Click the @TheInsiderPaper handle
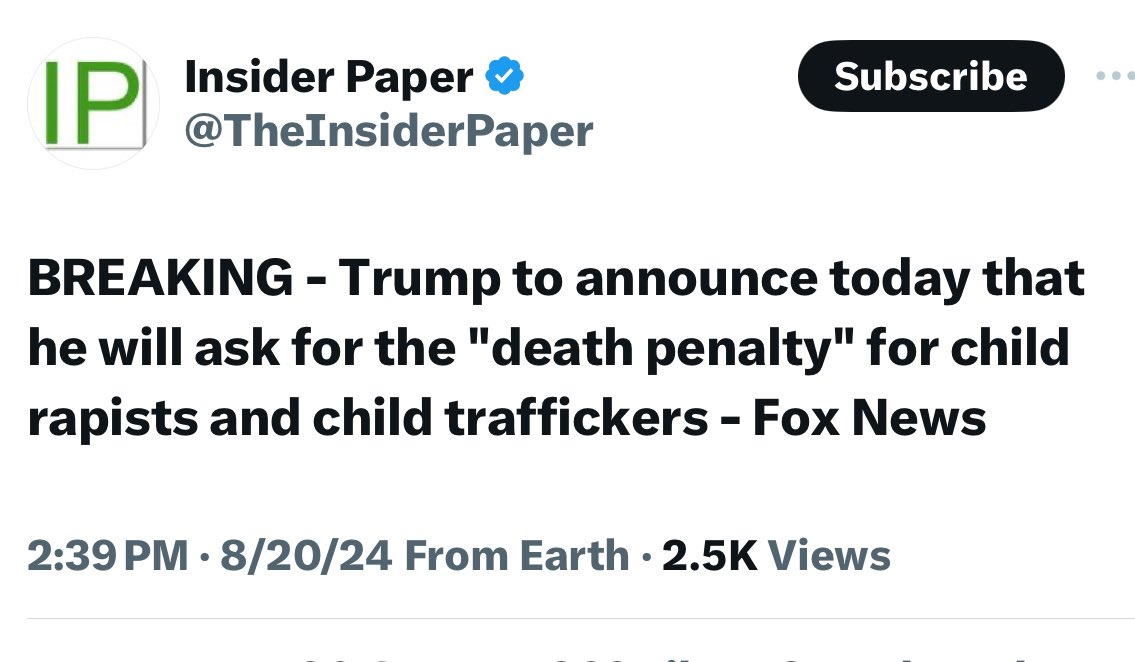Viewport: 1135px width, 662px height. [389, 130]
